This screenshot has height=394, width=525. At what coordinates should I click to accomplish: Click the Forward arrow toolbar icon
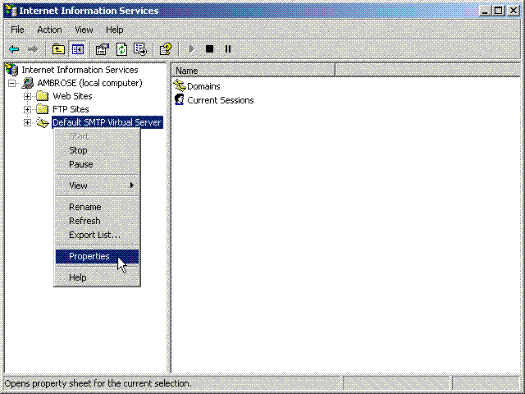[x=33, y=50]
